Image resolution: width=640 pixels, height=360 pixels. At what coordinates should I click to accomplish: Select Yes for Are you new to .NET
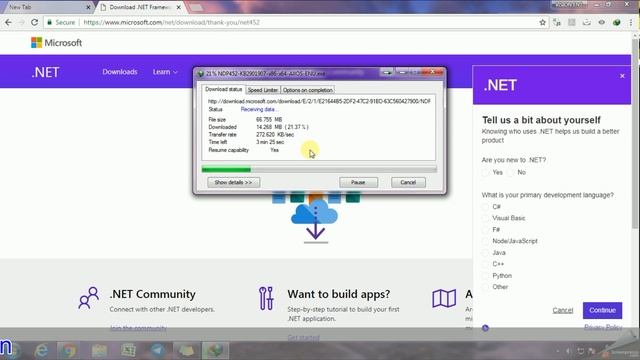pos(485,173)
